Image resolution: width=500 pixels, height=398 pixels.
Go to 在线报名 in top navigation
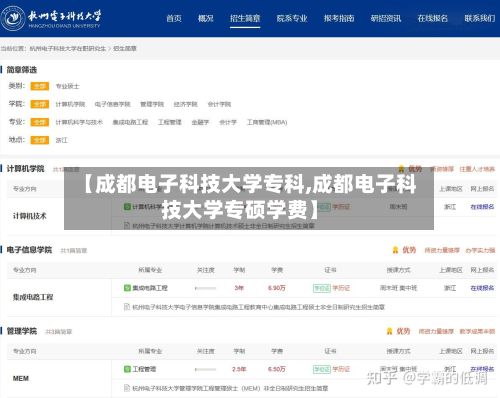pos(433,18)
